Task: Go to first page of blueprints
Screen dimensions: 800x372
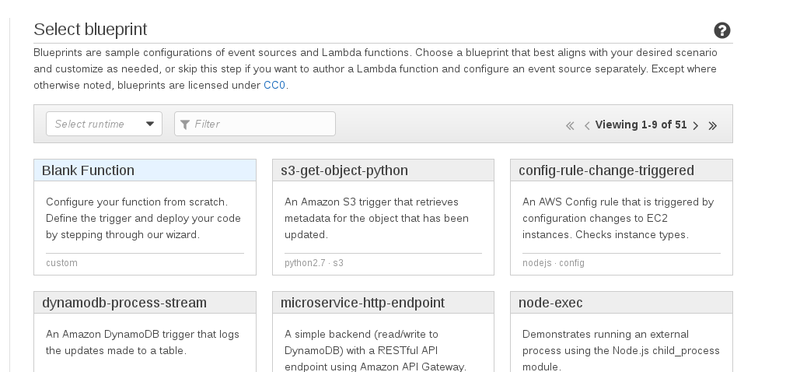Action: (570, 126)
